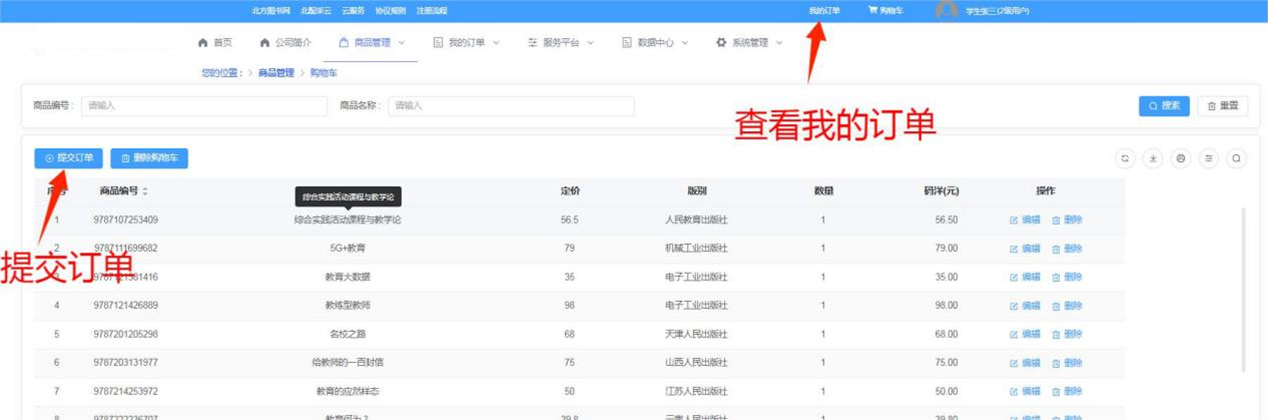Screen dimensions: 1268x420
Task: Delete the 给教师的一百封信 row
Action: 1067,362
